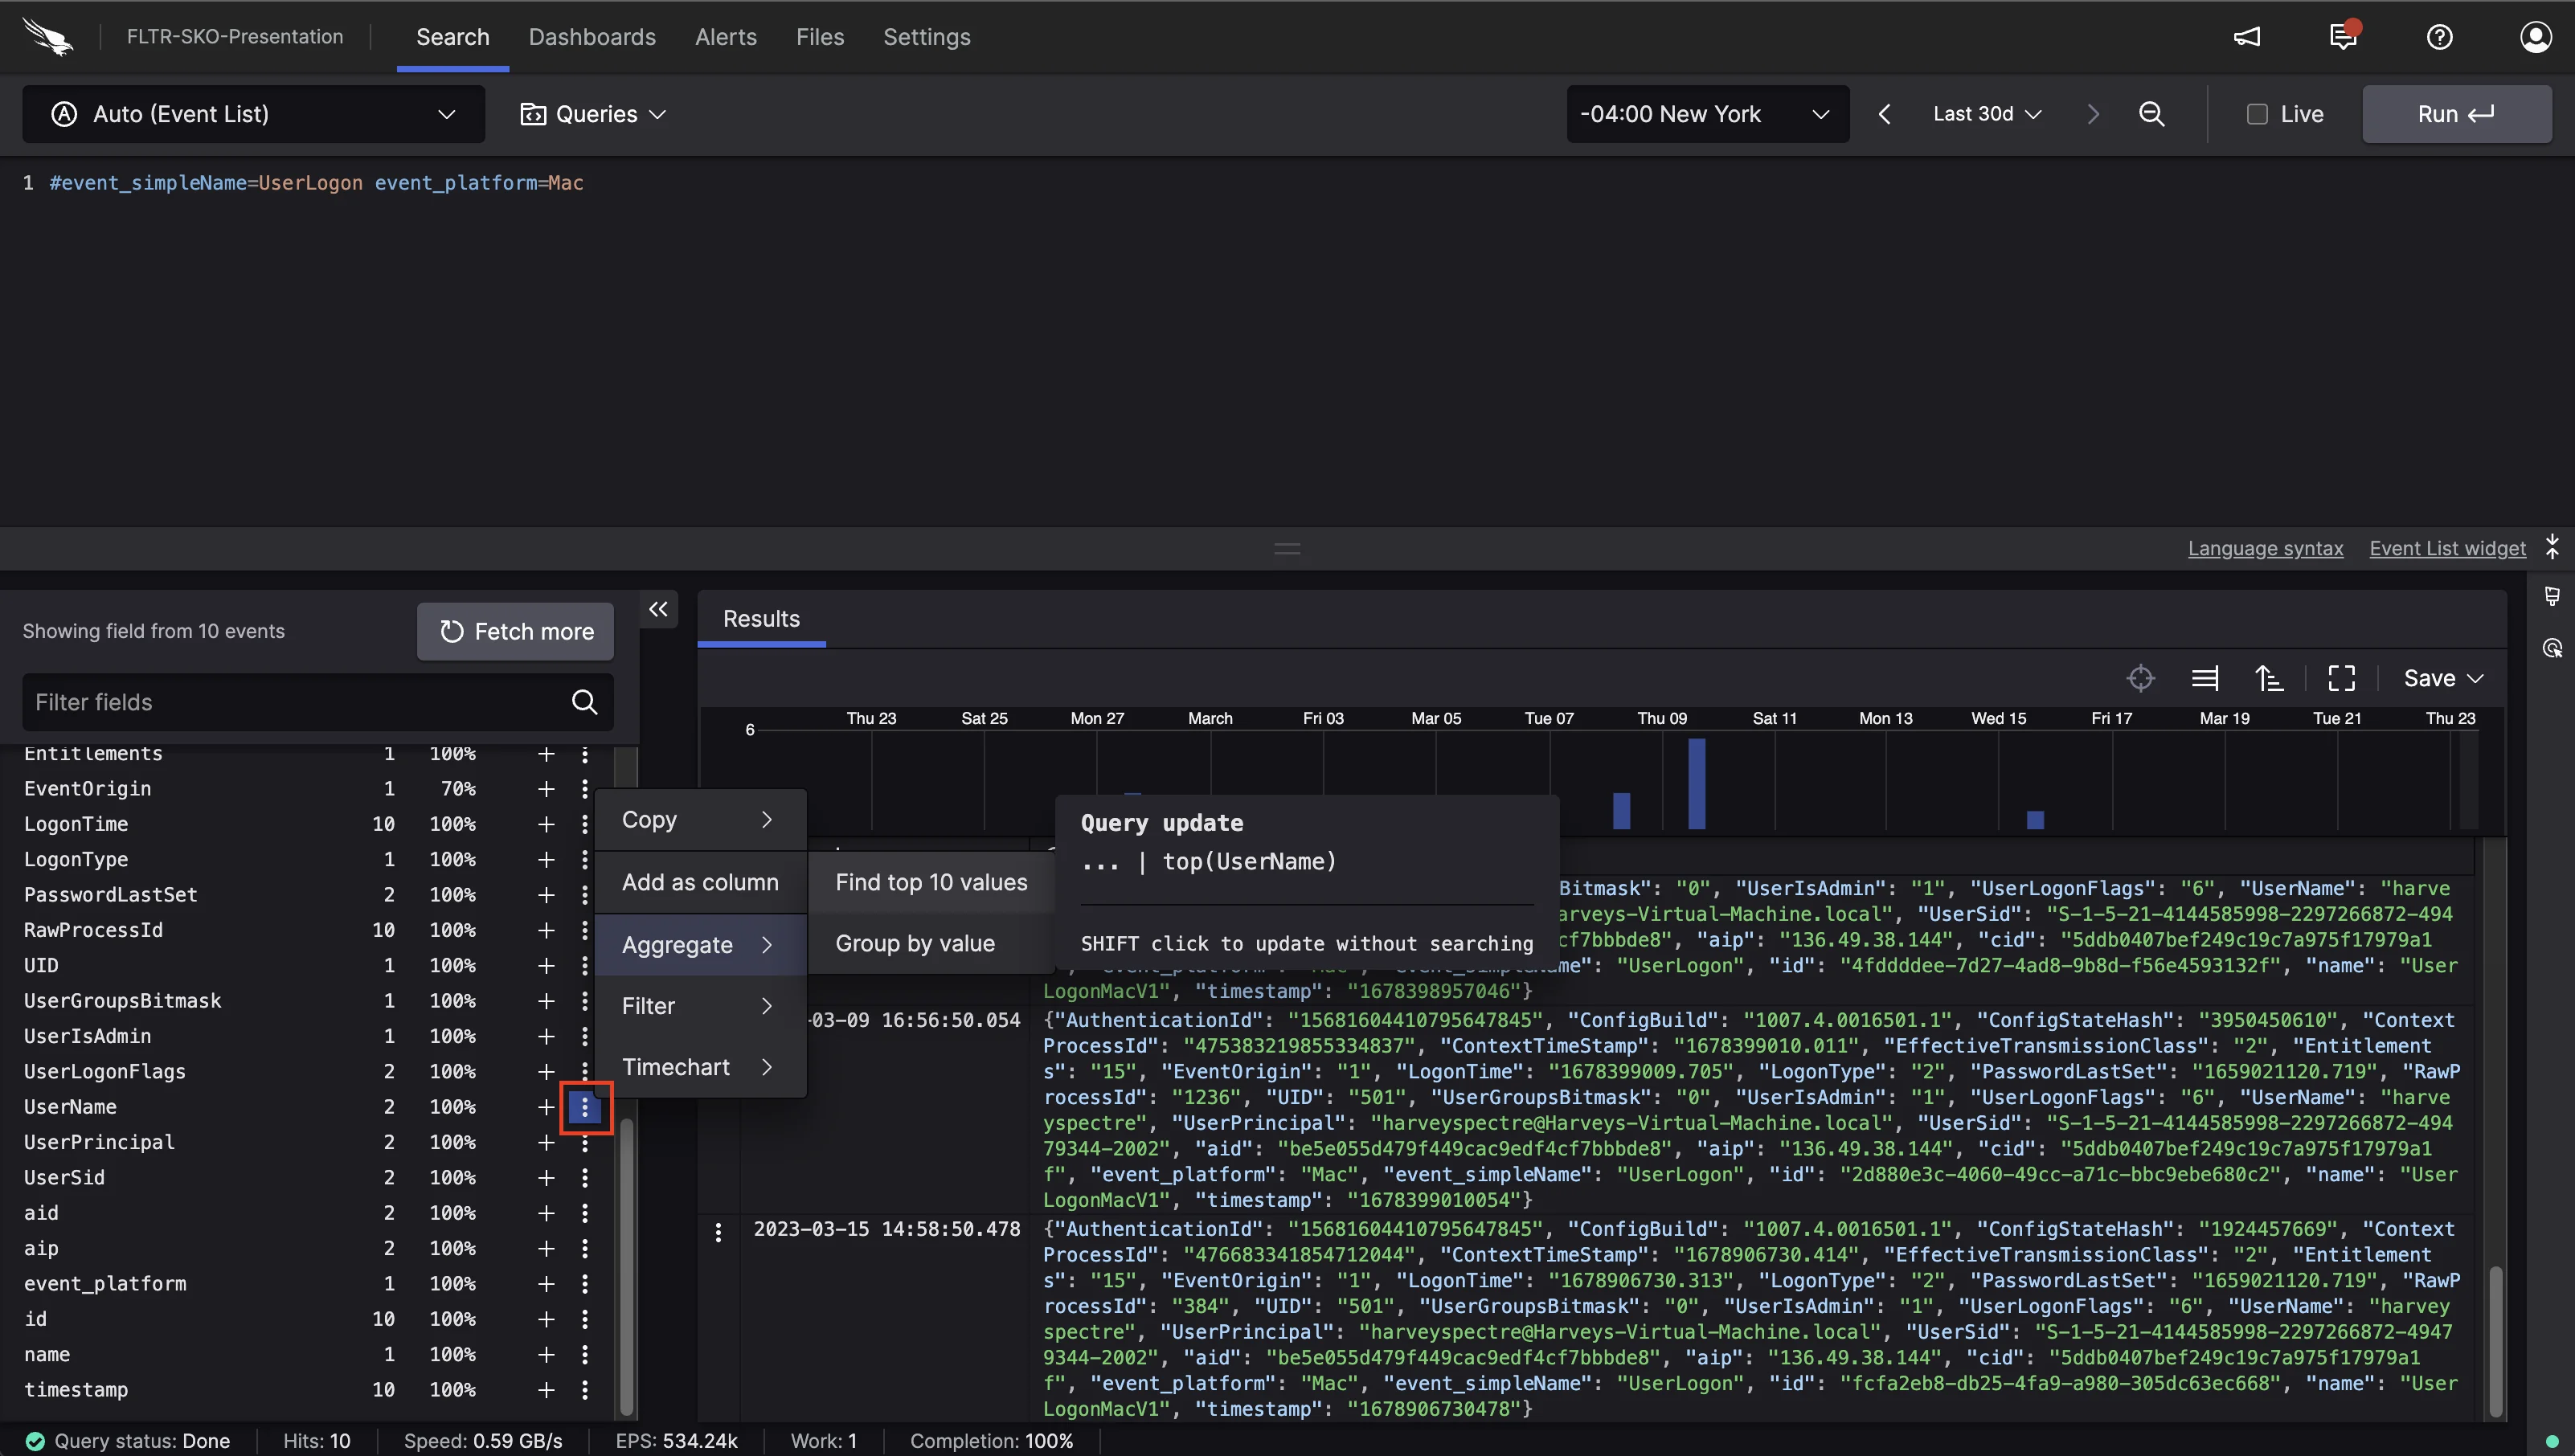Screen dimensions: 2575x1456
Task: Open the Event List widget link
Action: (2447, 548)
